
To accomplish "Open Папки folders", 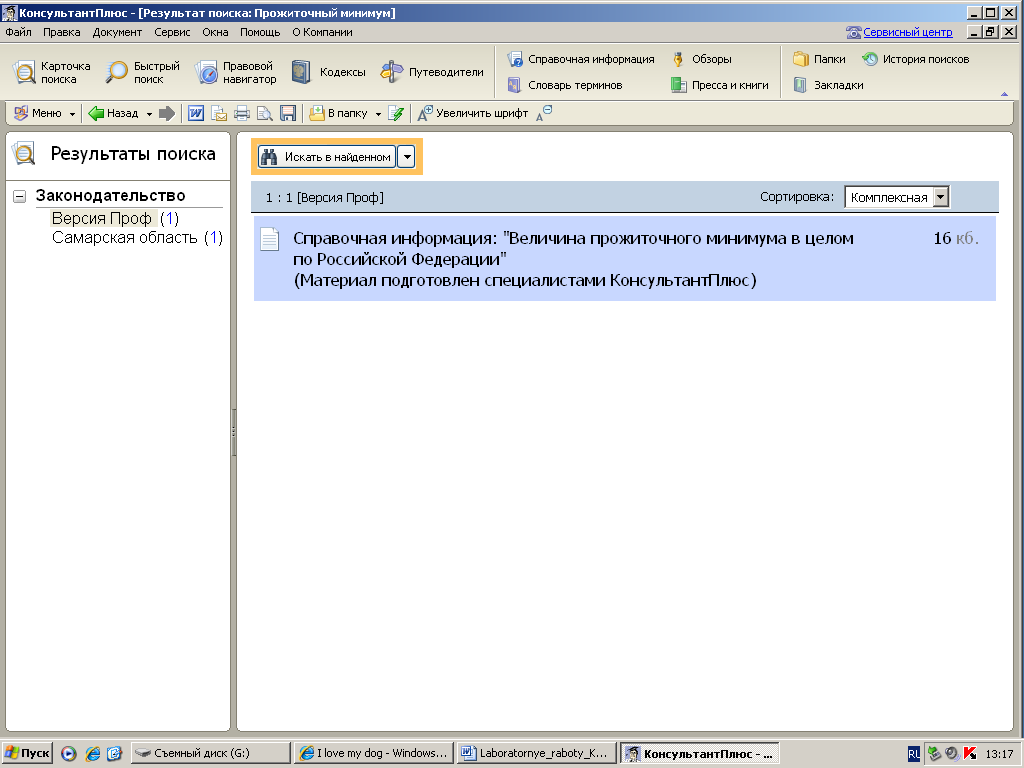I will click(819, 59).
